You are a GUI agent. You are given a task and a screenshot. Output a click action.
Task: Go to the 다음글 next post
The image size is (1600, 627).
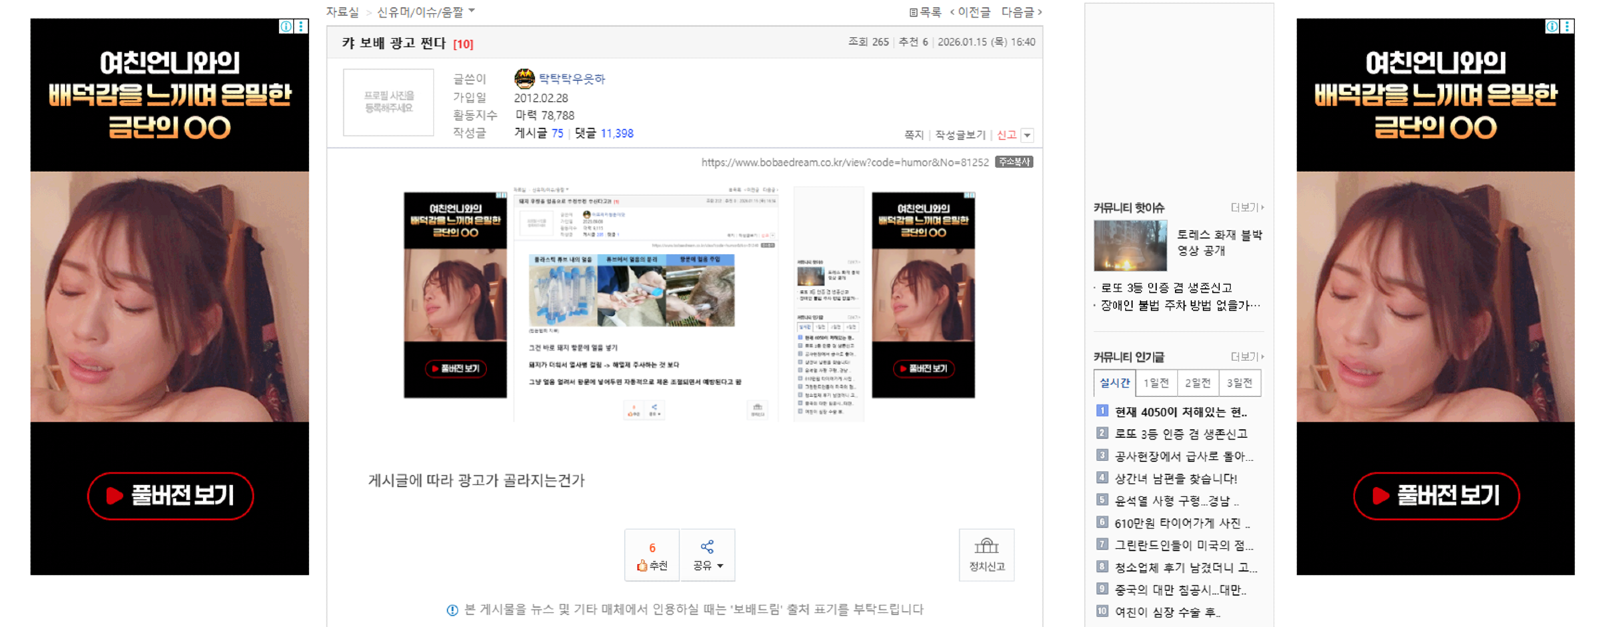[x=1021, y=12]
